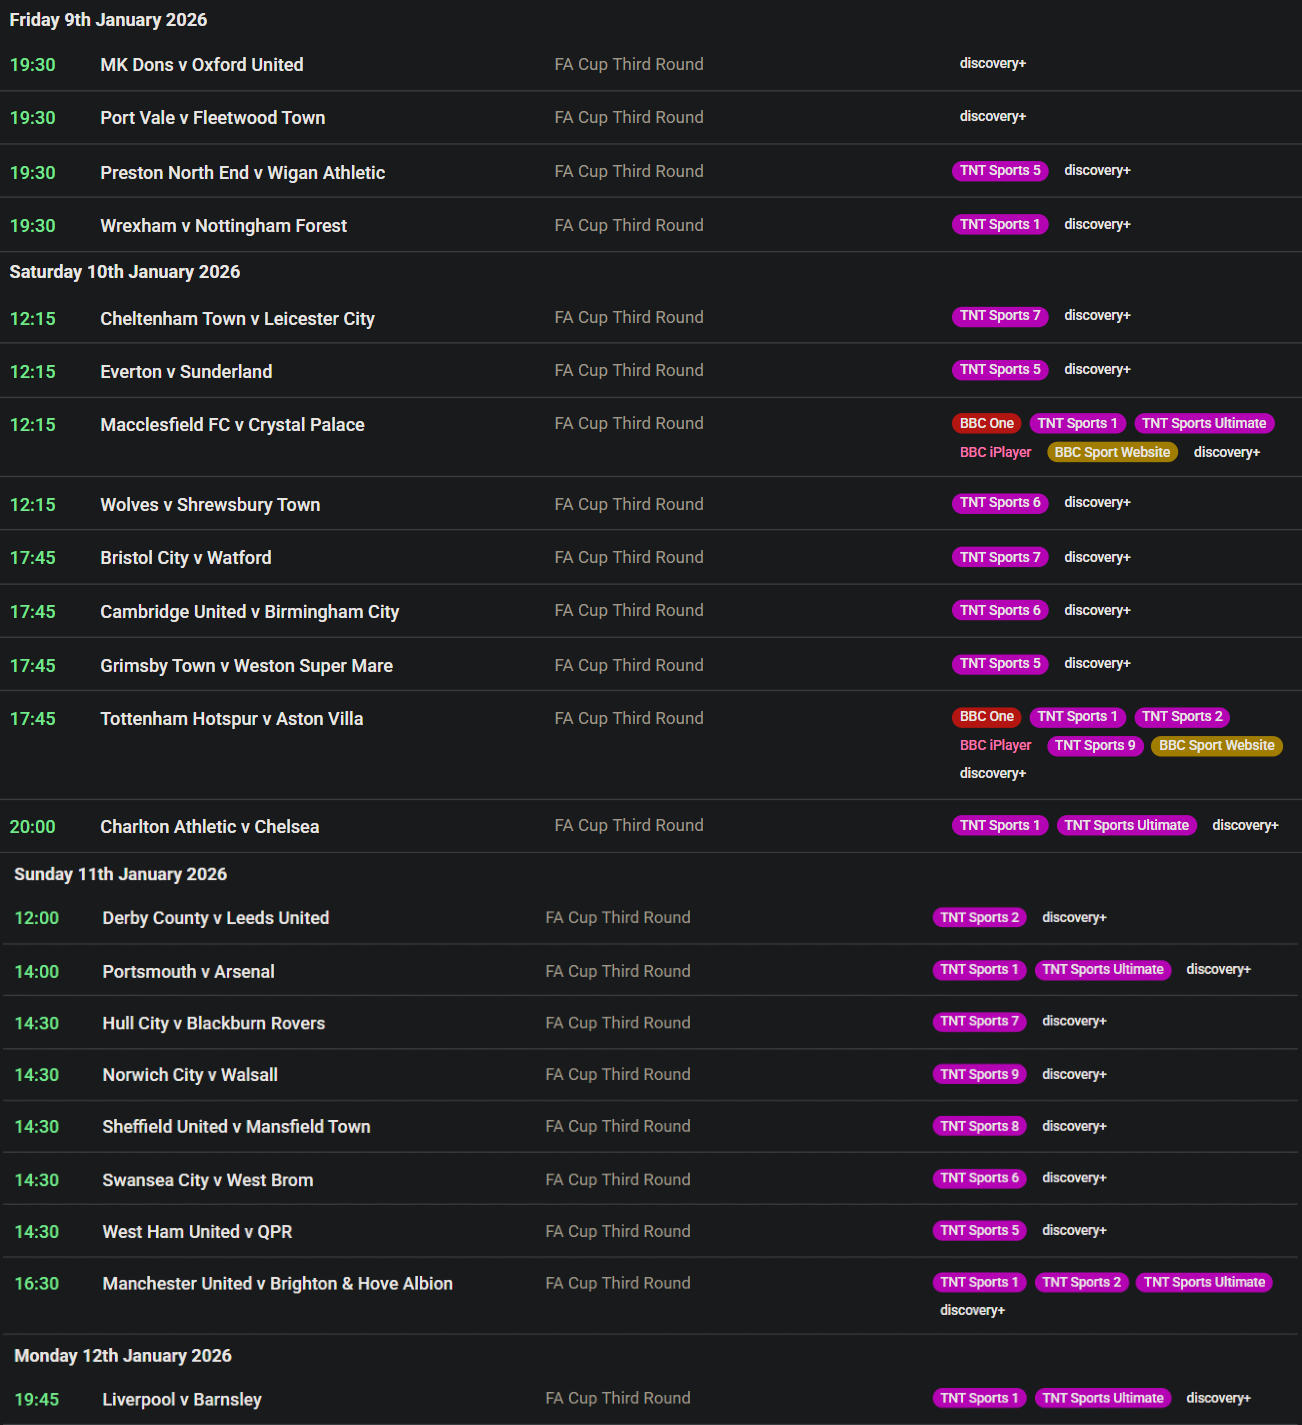Click discovery+ for MK Dons v Oxford United
Image resolution: width=1302 pixels, height=1425 pixels.
(x=993, y=64)
